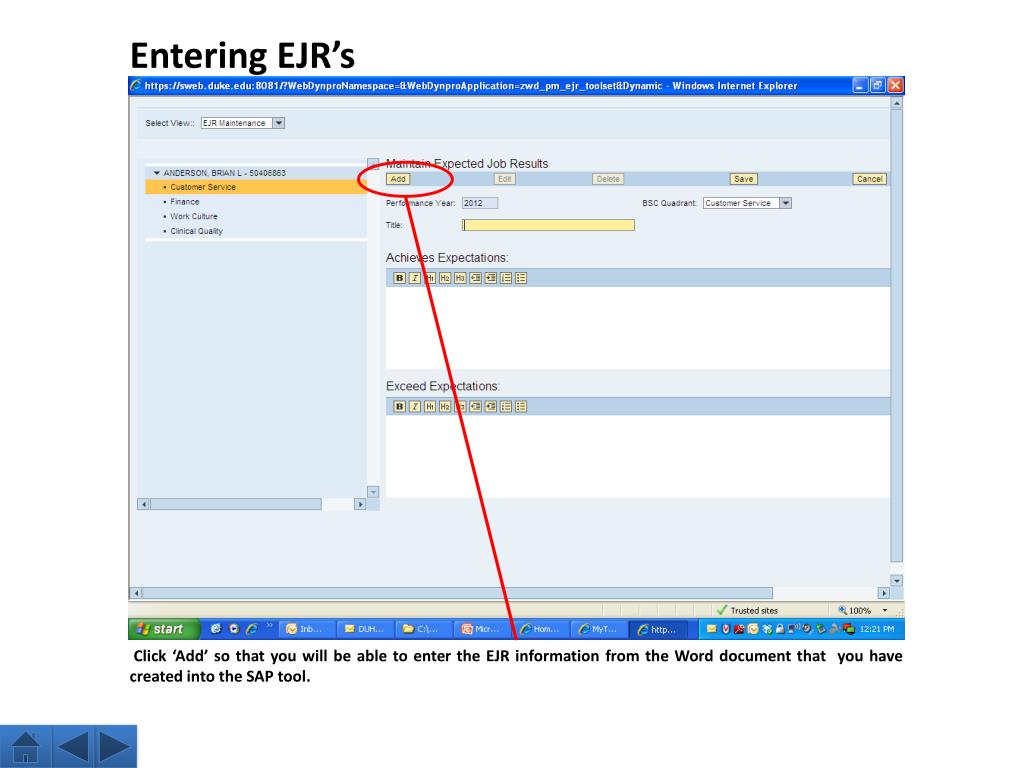The image size is (1024, 768).
Task: Go to previous slide arrow
Action: click(x=72, y=746)
